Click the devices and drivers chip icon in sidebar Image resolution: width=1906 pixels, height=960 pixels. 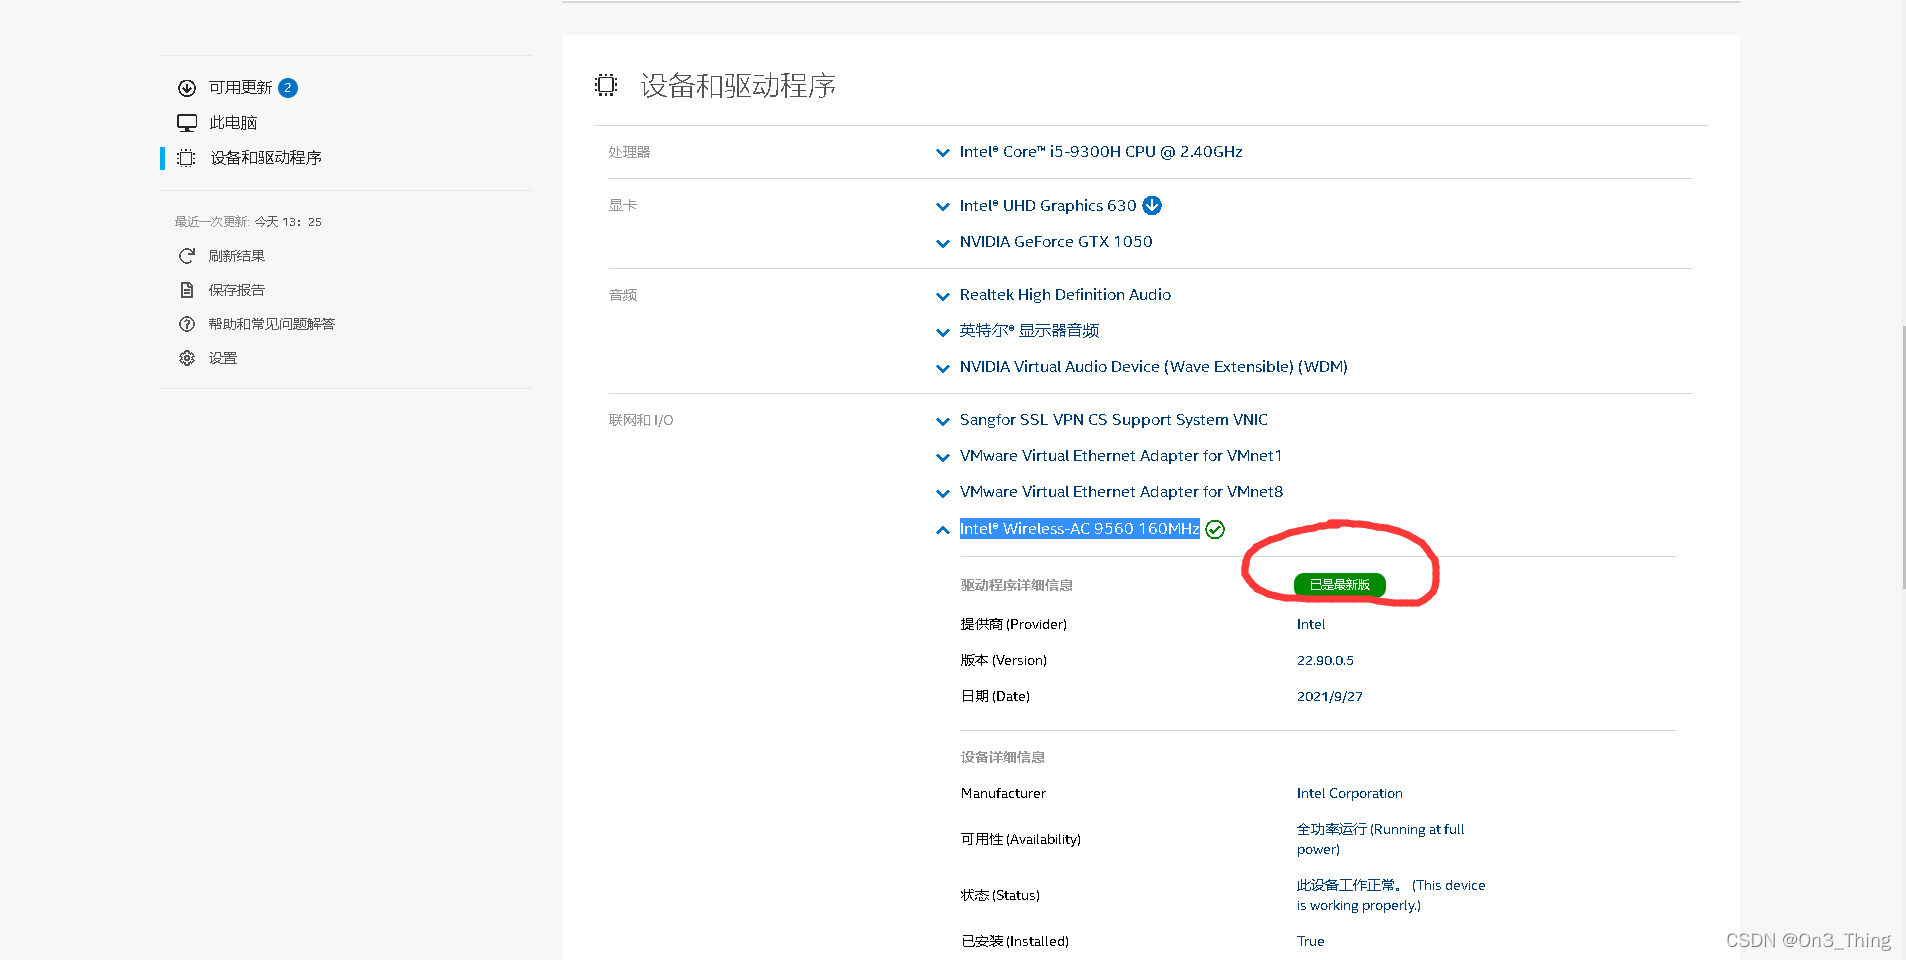point(186,158)
